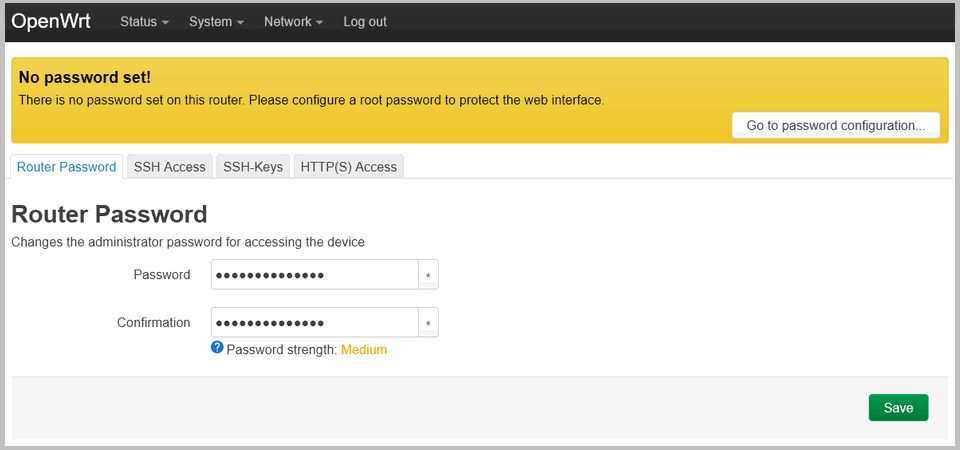Screen dimensions: 960x450
Task: Open the Status dropdown menu
Action: point(144,22)
